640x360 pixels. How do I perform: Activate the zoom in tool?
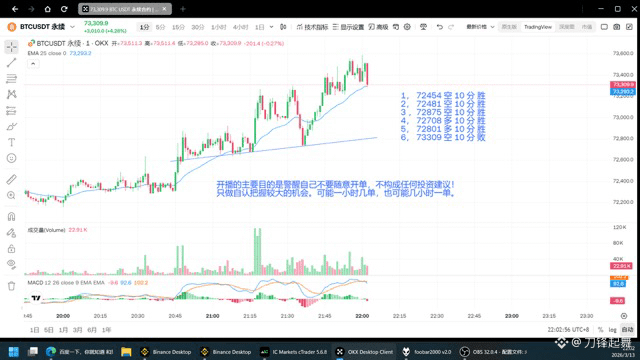(11, 195)
